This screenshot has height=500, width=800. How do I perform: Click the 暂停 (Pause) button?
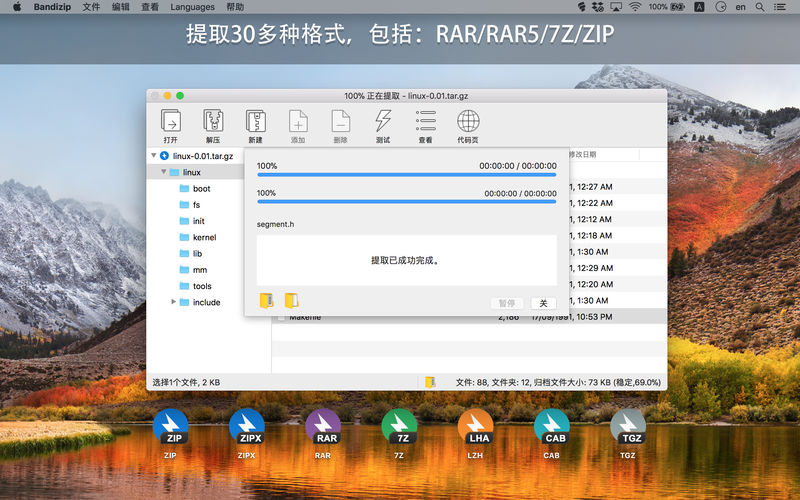tap(506, 303)
